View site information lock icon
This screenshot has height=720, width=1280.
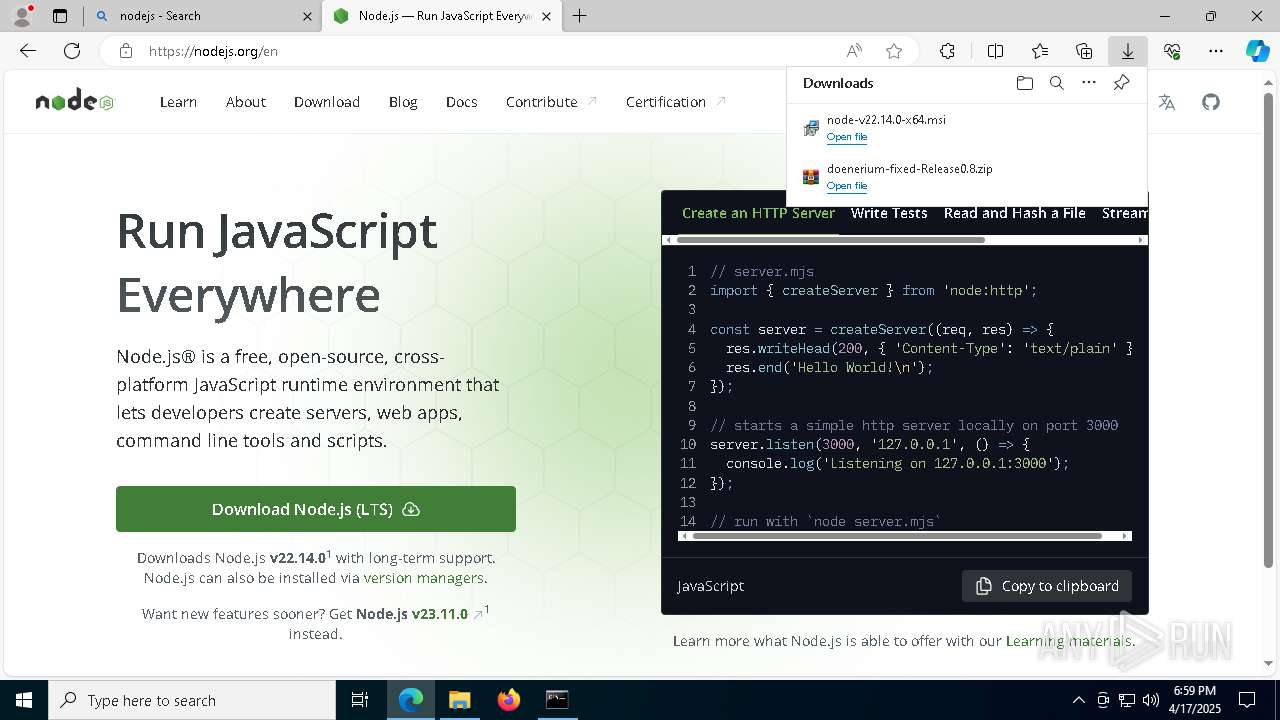tap(126, 51)
